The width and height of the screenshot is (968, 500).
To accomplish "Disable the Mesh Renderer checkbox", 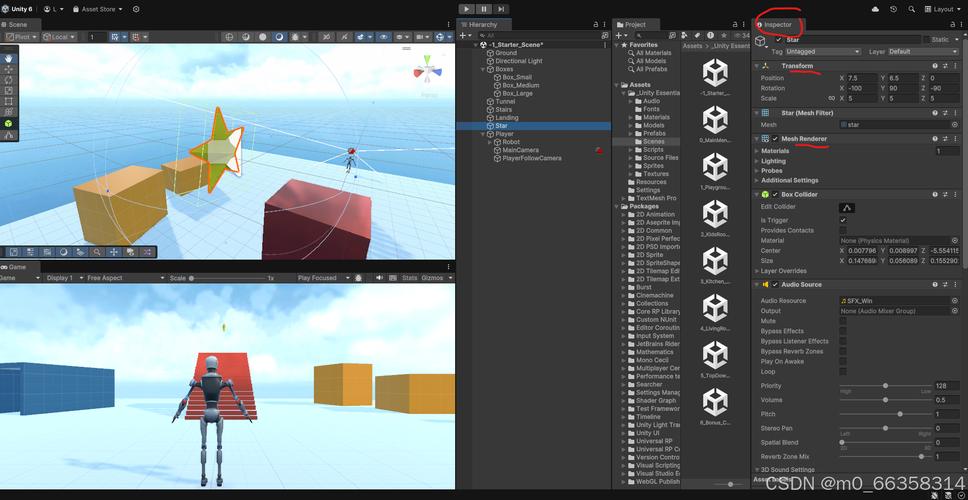I will pyautogui.click(x=775, y=139).
